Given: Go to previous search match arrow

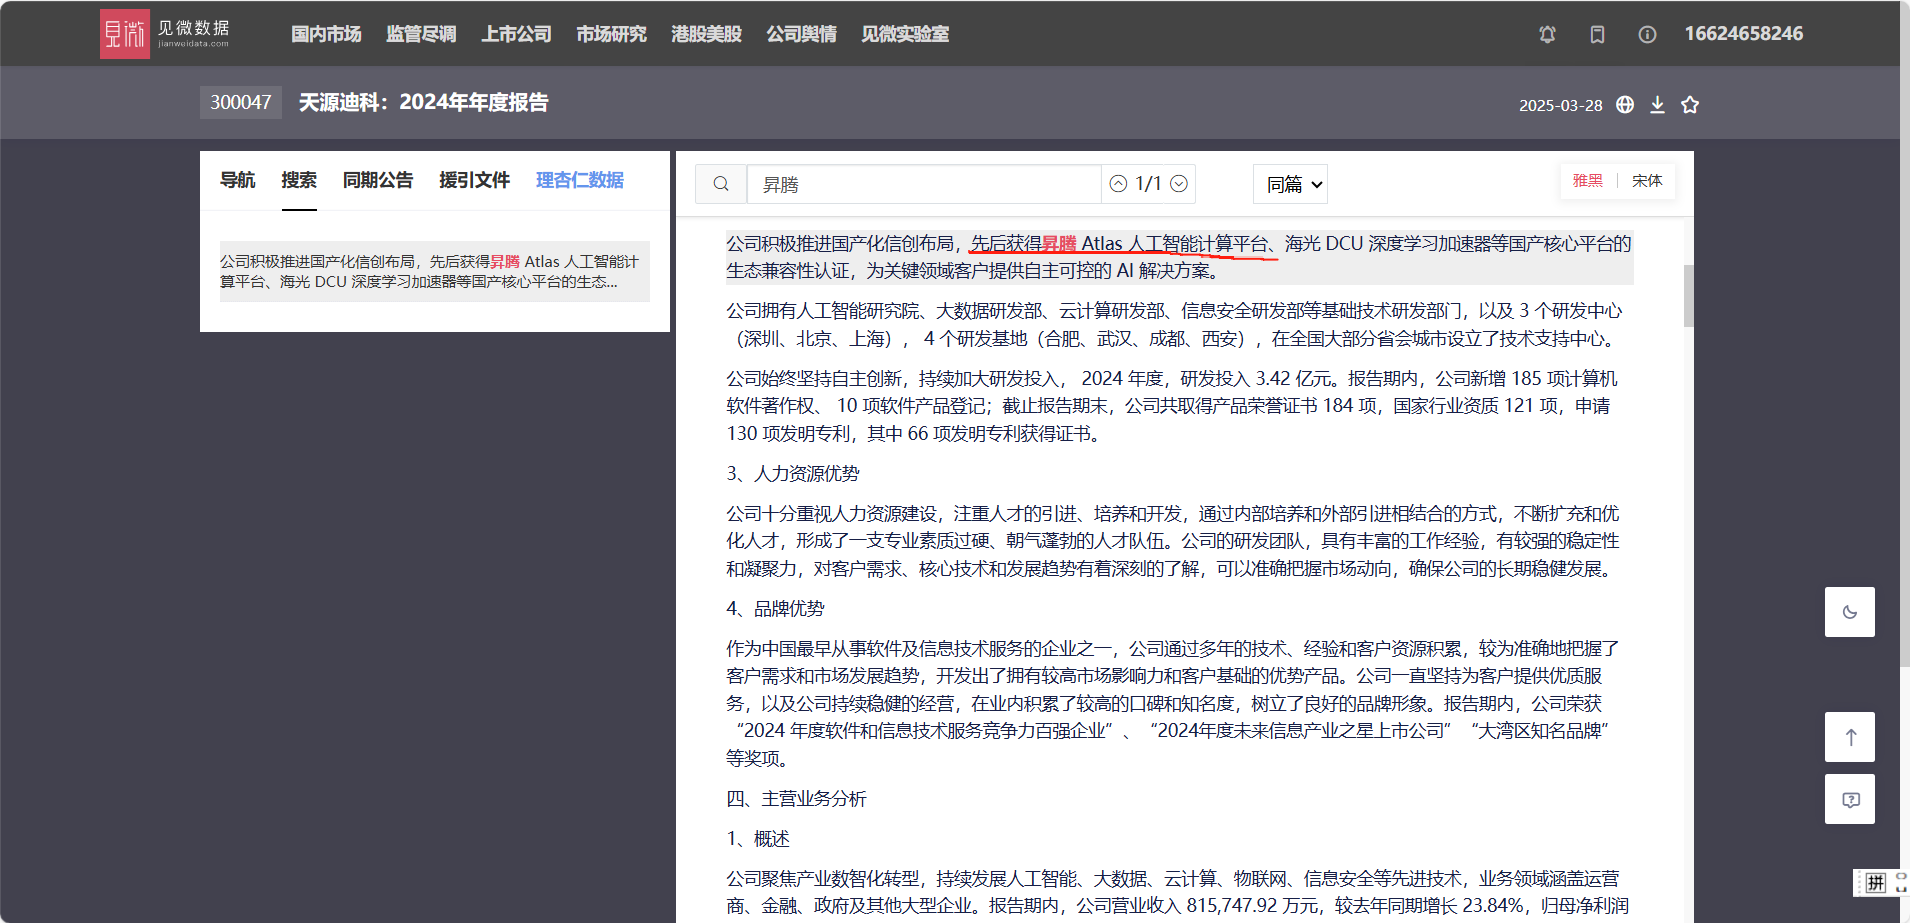Looking at the screenshot, I should point(1118,184).
